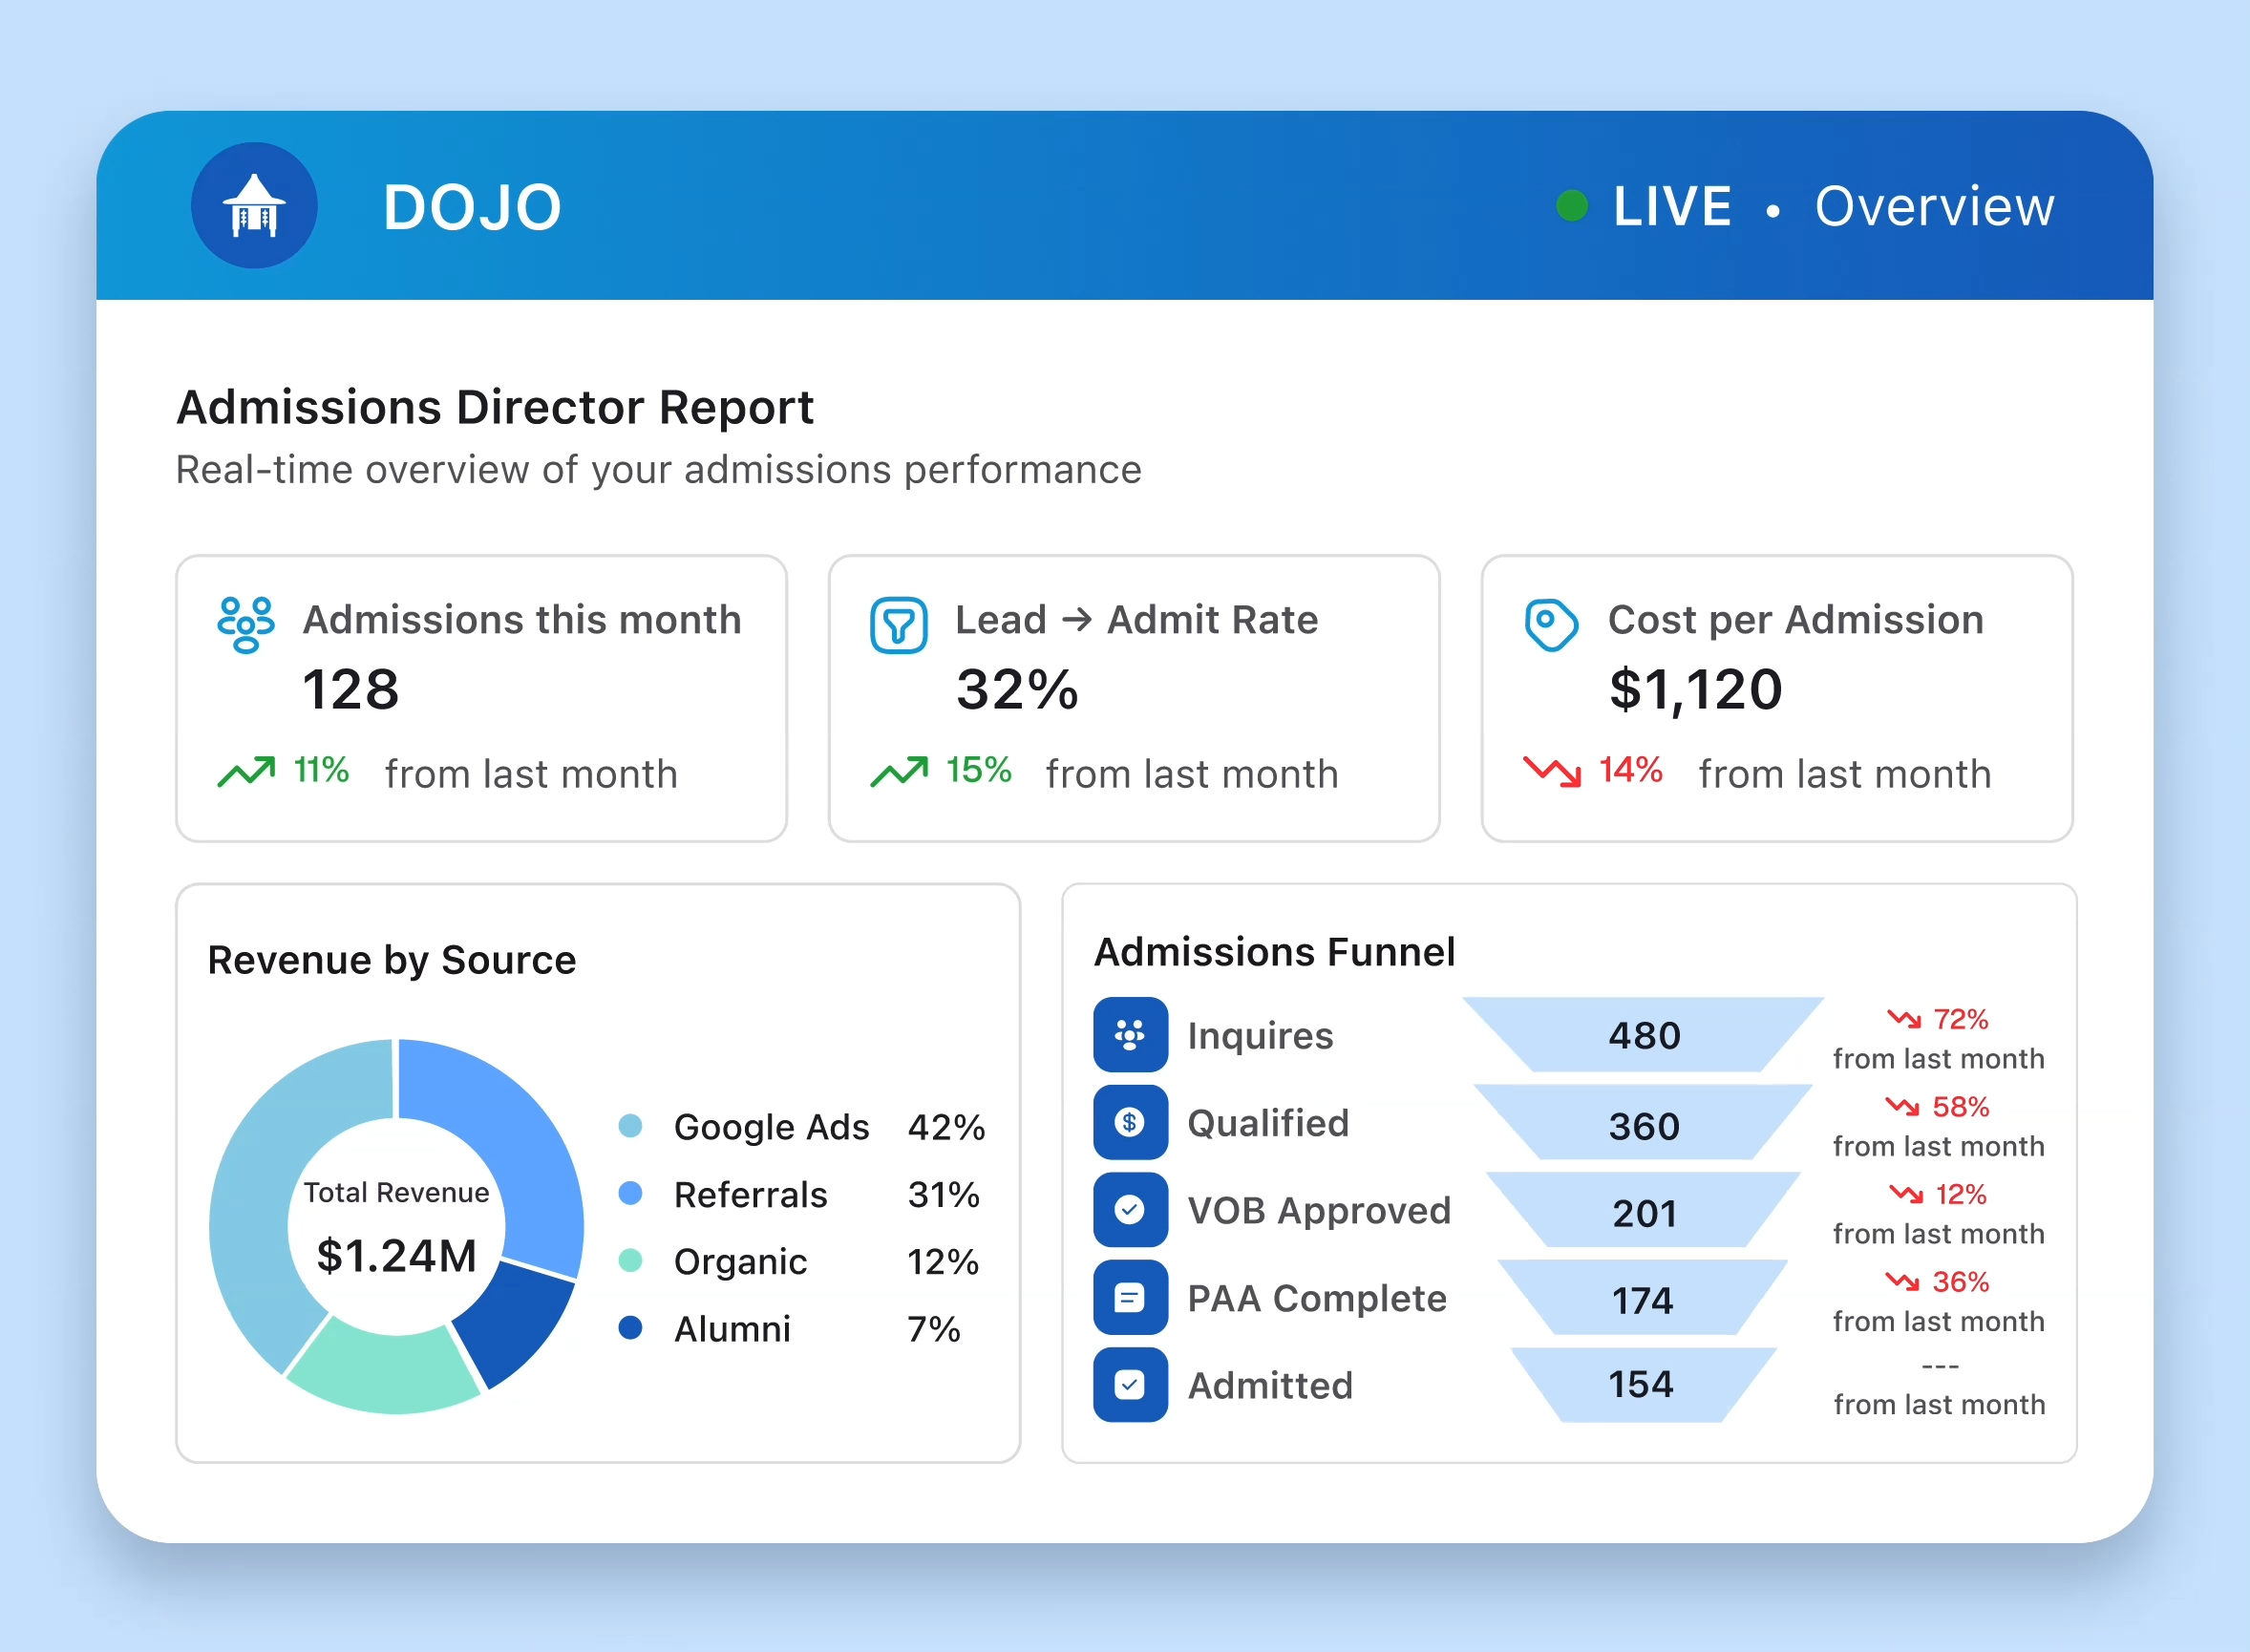Click the DOJO brand name
The image size is (2250, 1652).
[472, 207]
